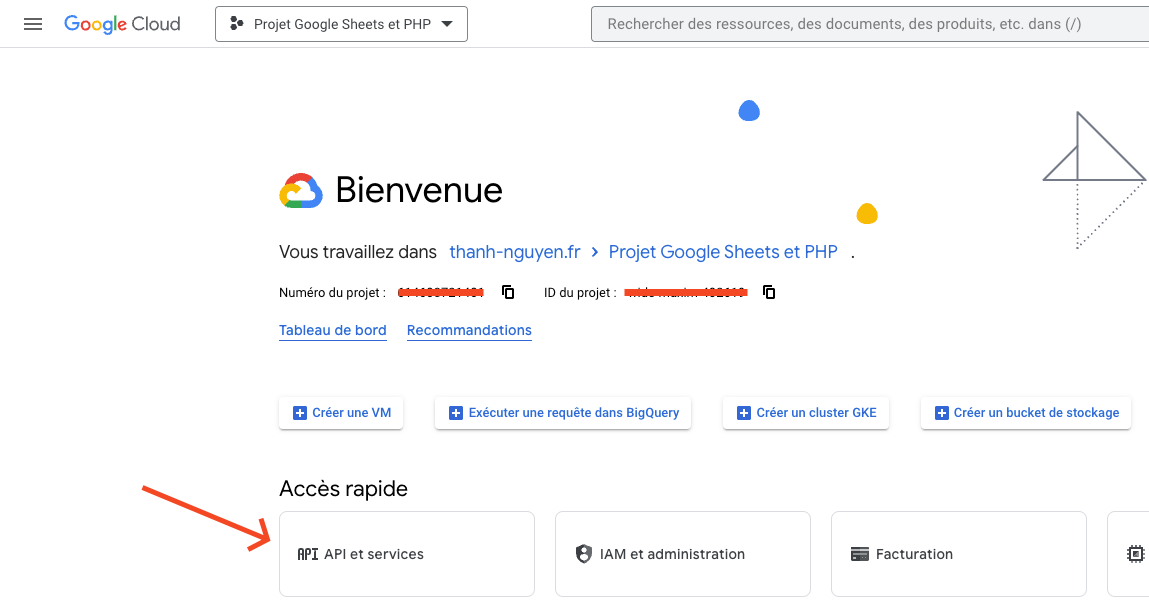The height and width of the screenshot is (612, 1149).
Task: Click the IAM shield icon
Action: (584, 554)
